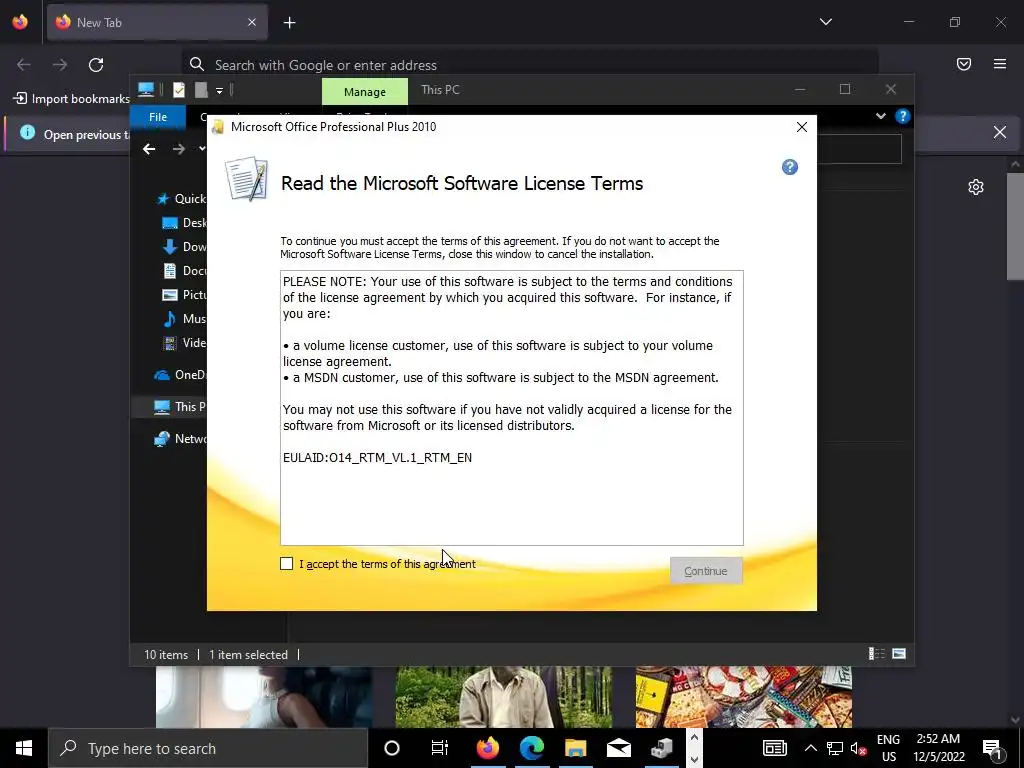Close the Microsoft Office Professional Plus 2010 dialog

802,127
